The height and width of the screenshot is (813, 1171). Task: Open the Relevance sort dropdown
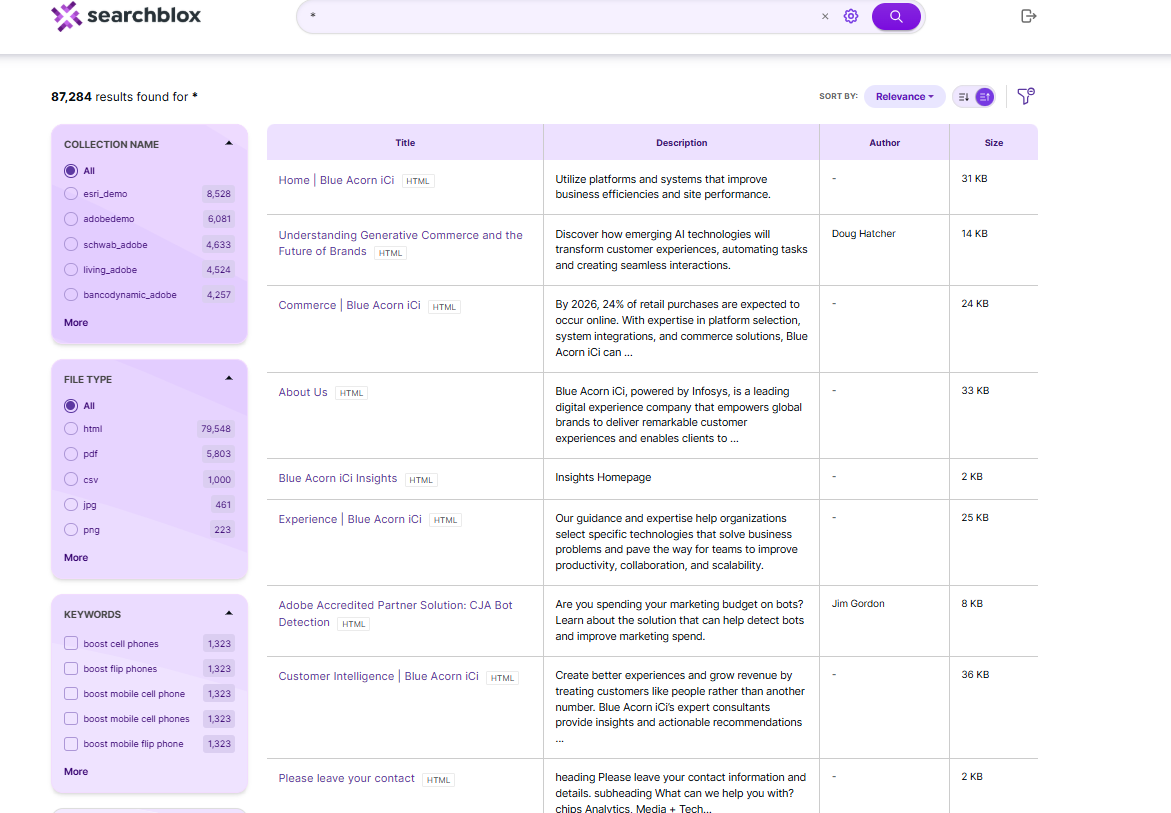tap(904, 97)
